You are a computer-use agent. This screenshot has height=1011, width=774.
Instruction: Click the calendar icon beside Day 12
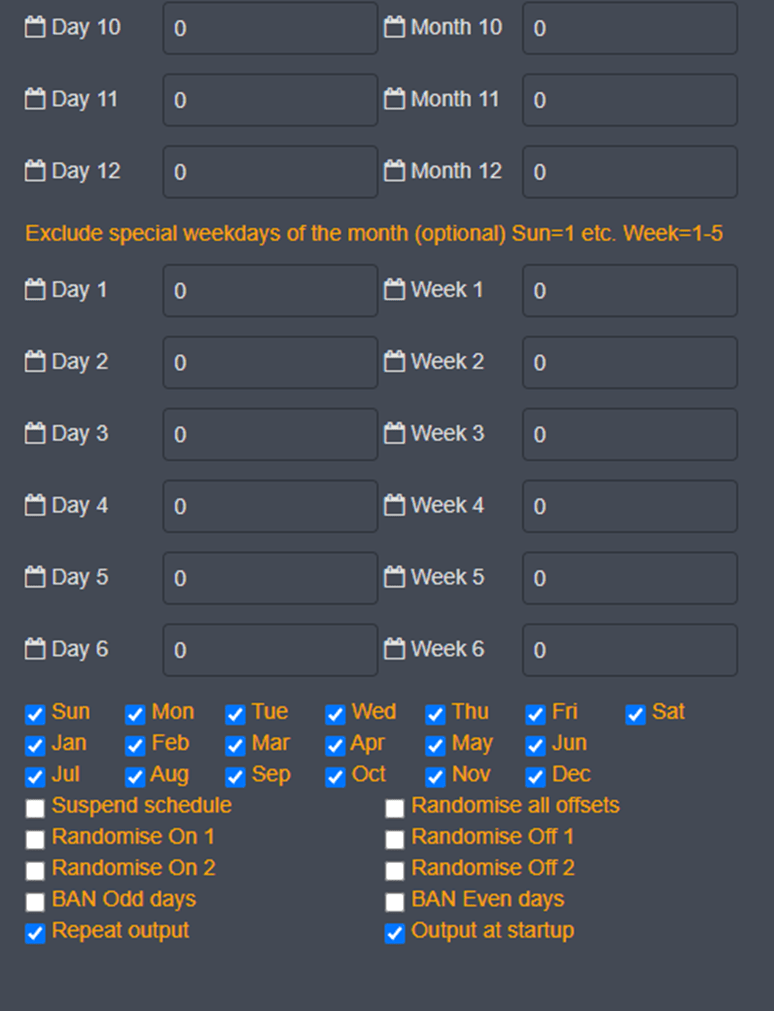click(x=35, y=172)
